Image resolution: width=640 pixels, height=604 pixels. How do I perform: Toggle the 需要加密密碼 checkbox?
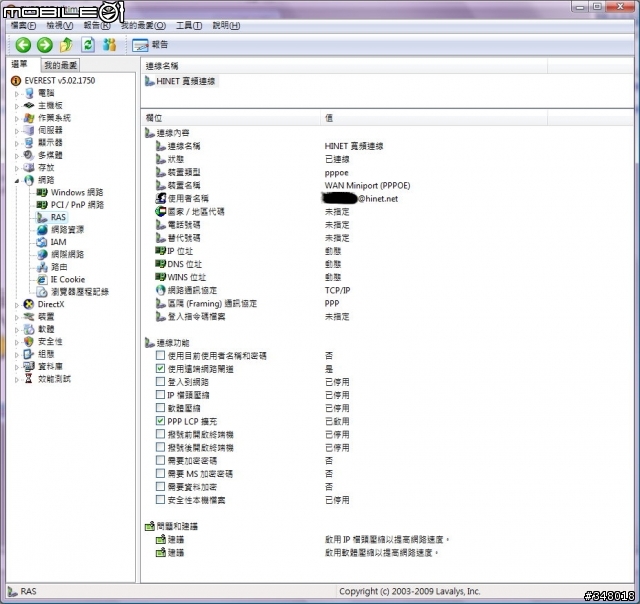click(160, 460)
